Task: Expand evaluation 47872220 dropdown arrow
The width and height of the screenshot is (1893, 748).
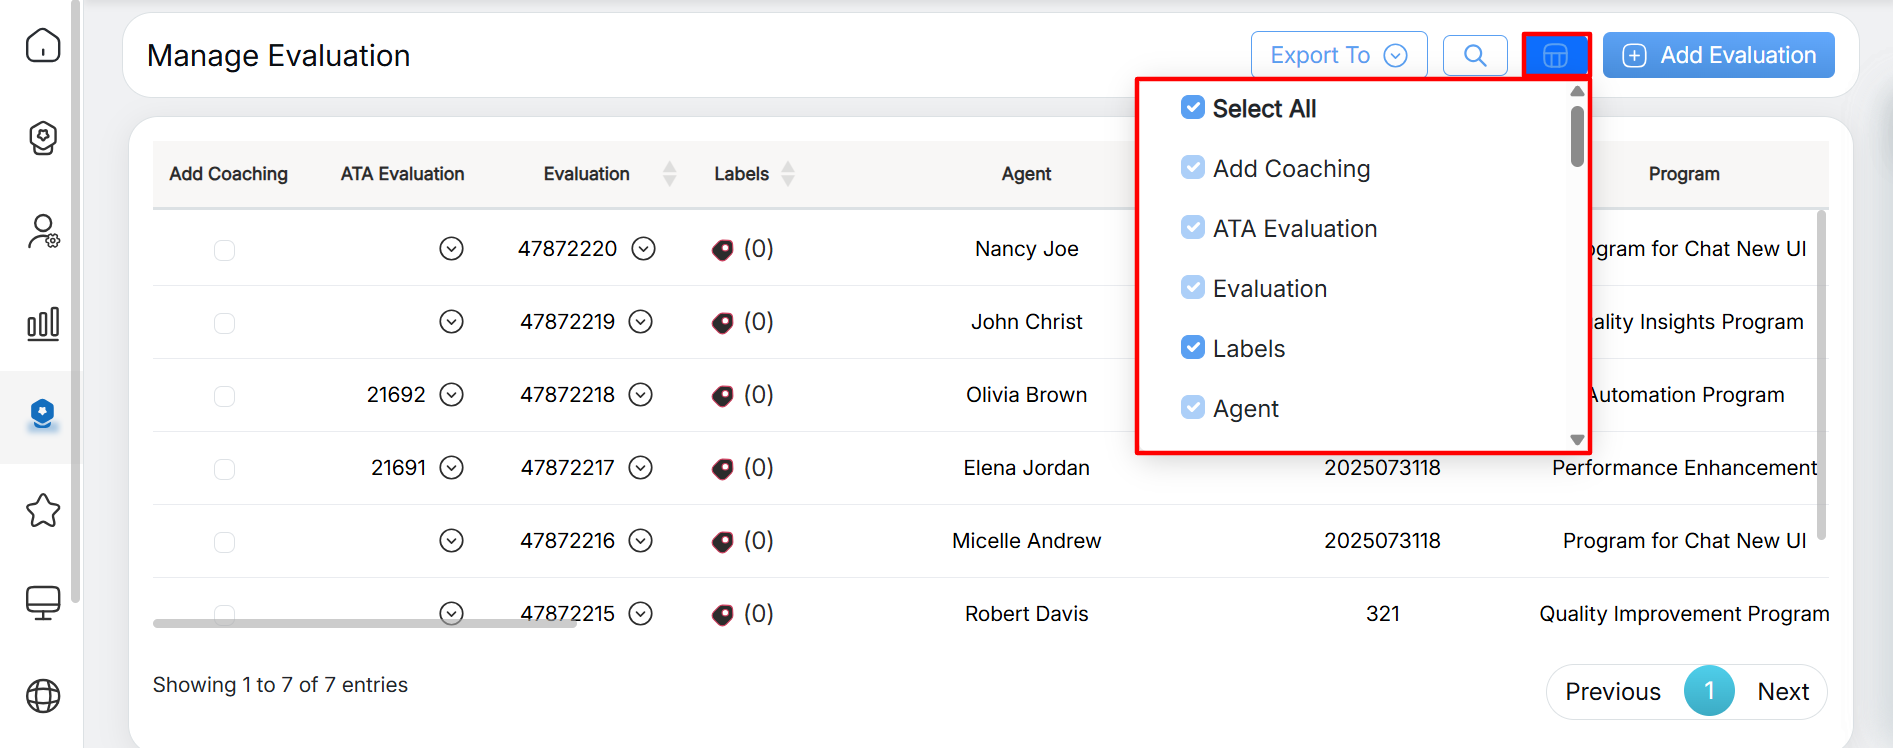Action: tap(644, 249)
